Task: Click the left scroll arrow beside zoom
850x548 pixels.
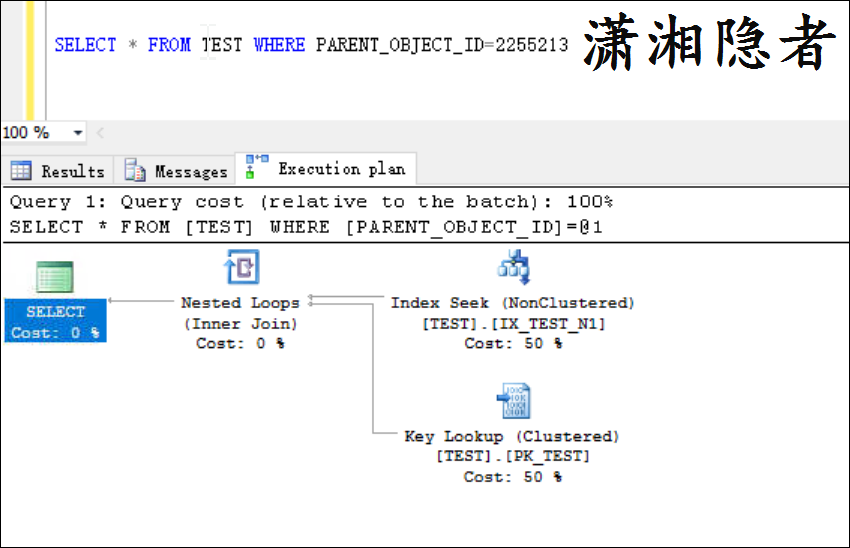Action: tap(100, 133)
